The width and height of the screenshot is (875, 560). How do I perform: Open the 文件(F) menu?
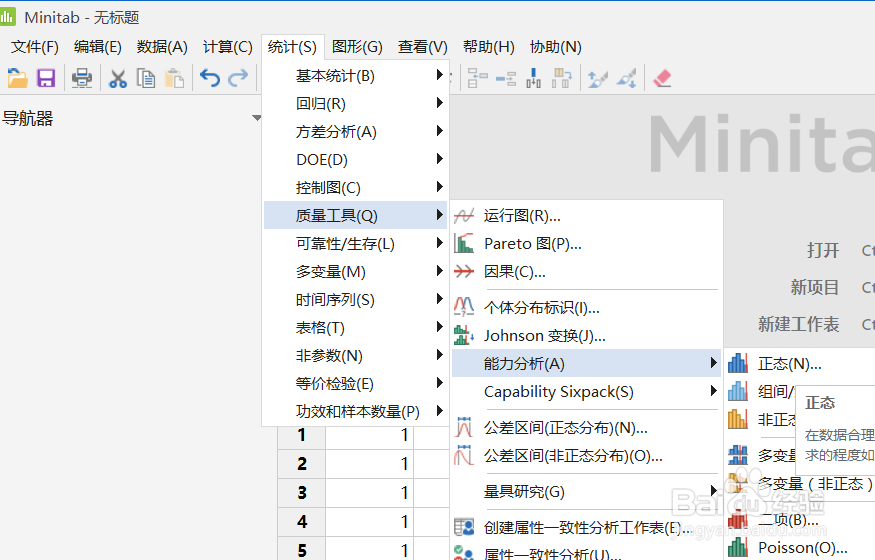coord(35,47)
